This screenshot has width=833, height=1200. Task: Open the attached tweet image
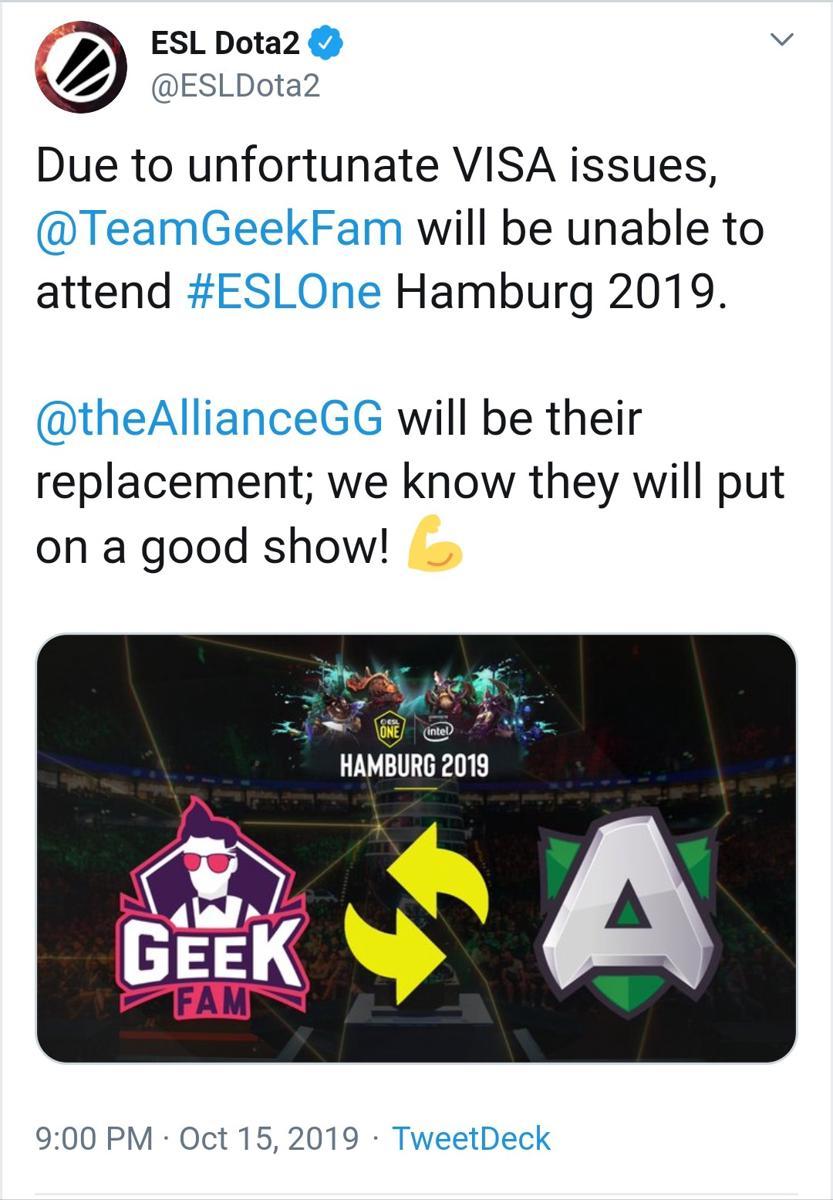pos(416,847)
